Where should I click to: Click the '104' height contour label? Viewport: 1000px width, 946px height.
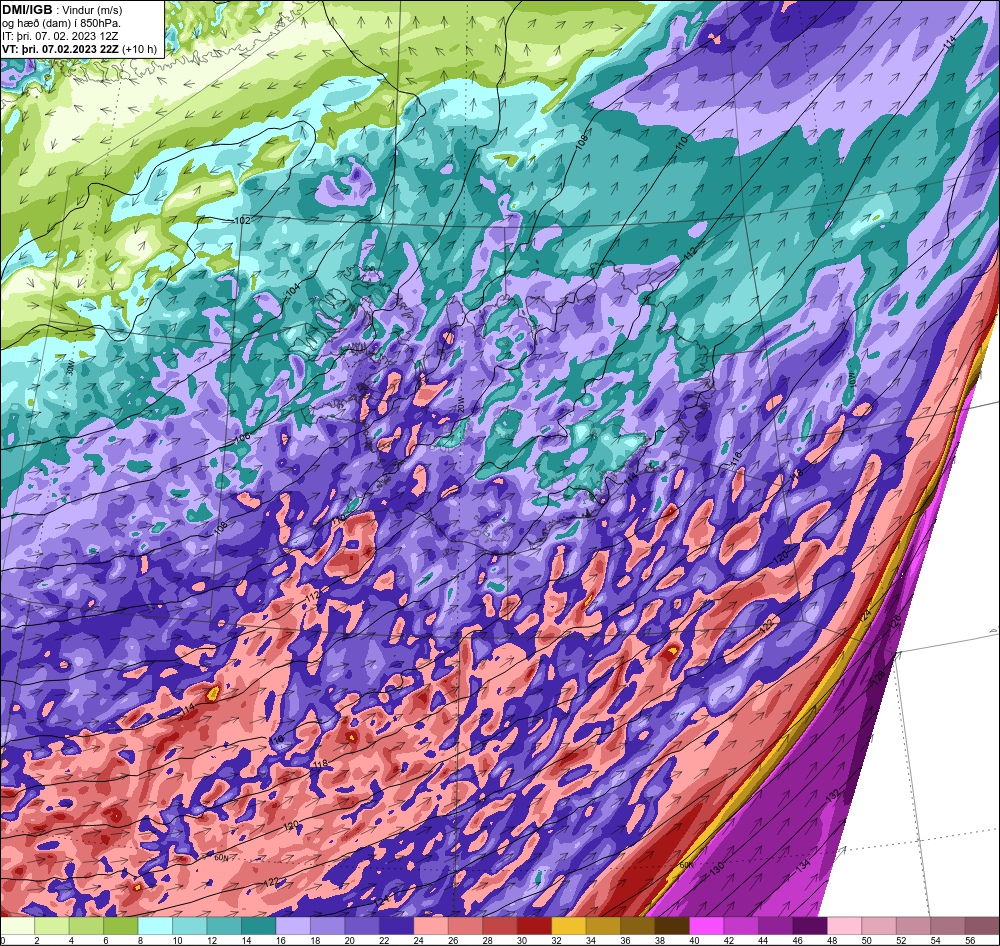293,289
